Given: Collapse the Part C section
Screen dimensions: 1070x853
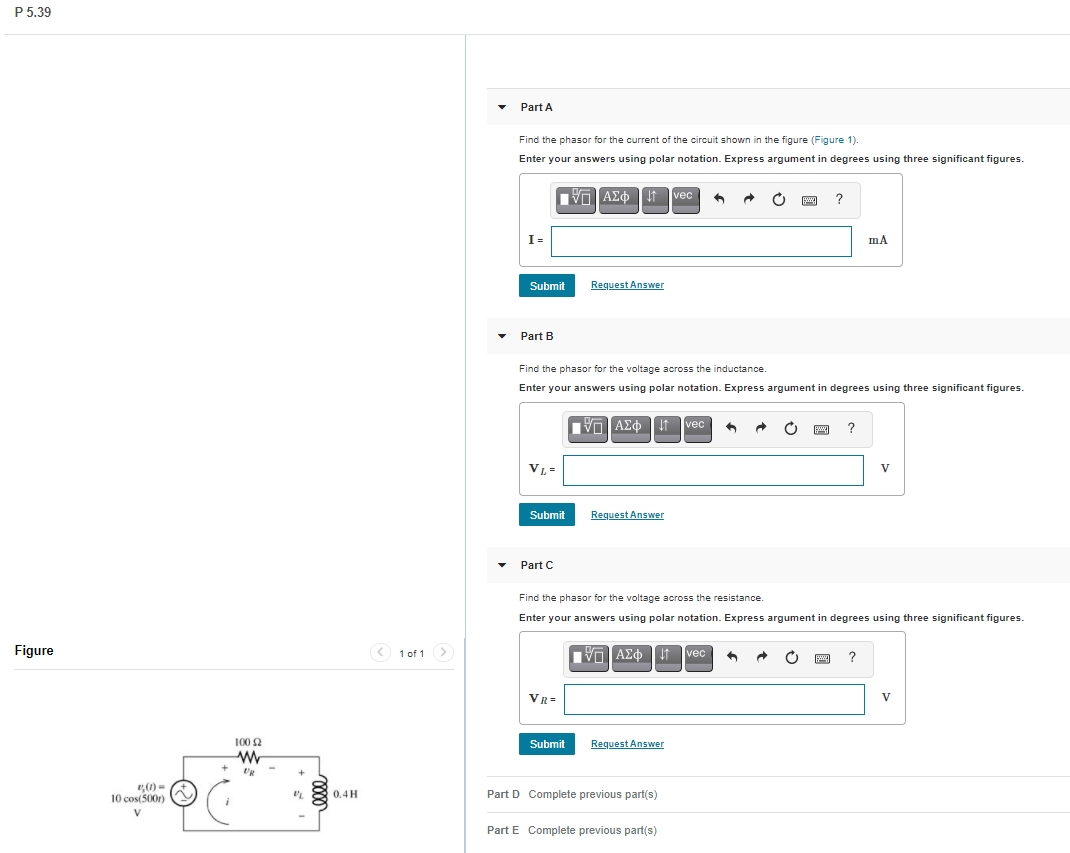Looking at the screenshot, I should click(x=502, y=566).
